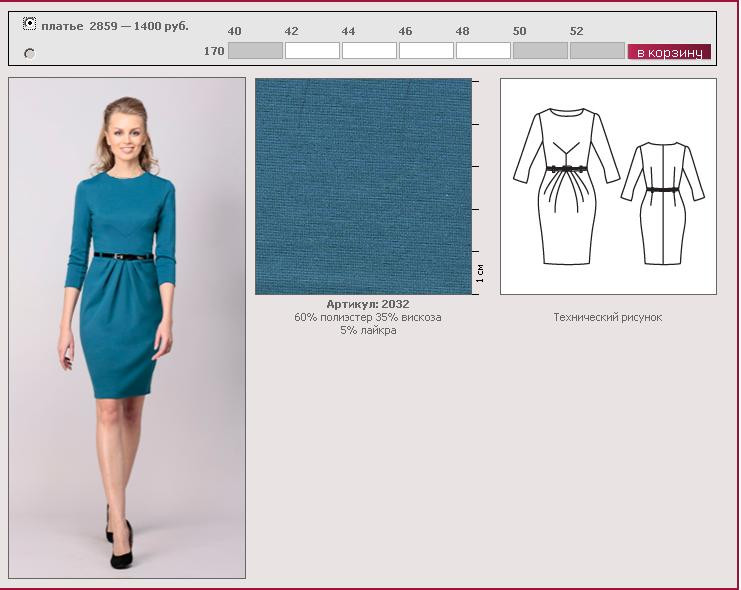This screenshot has height=590, width=741.
Task: Click the size 44 quantity field
Action: (x=369, y=51)
